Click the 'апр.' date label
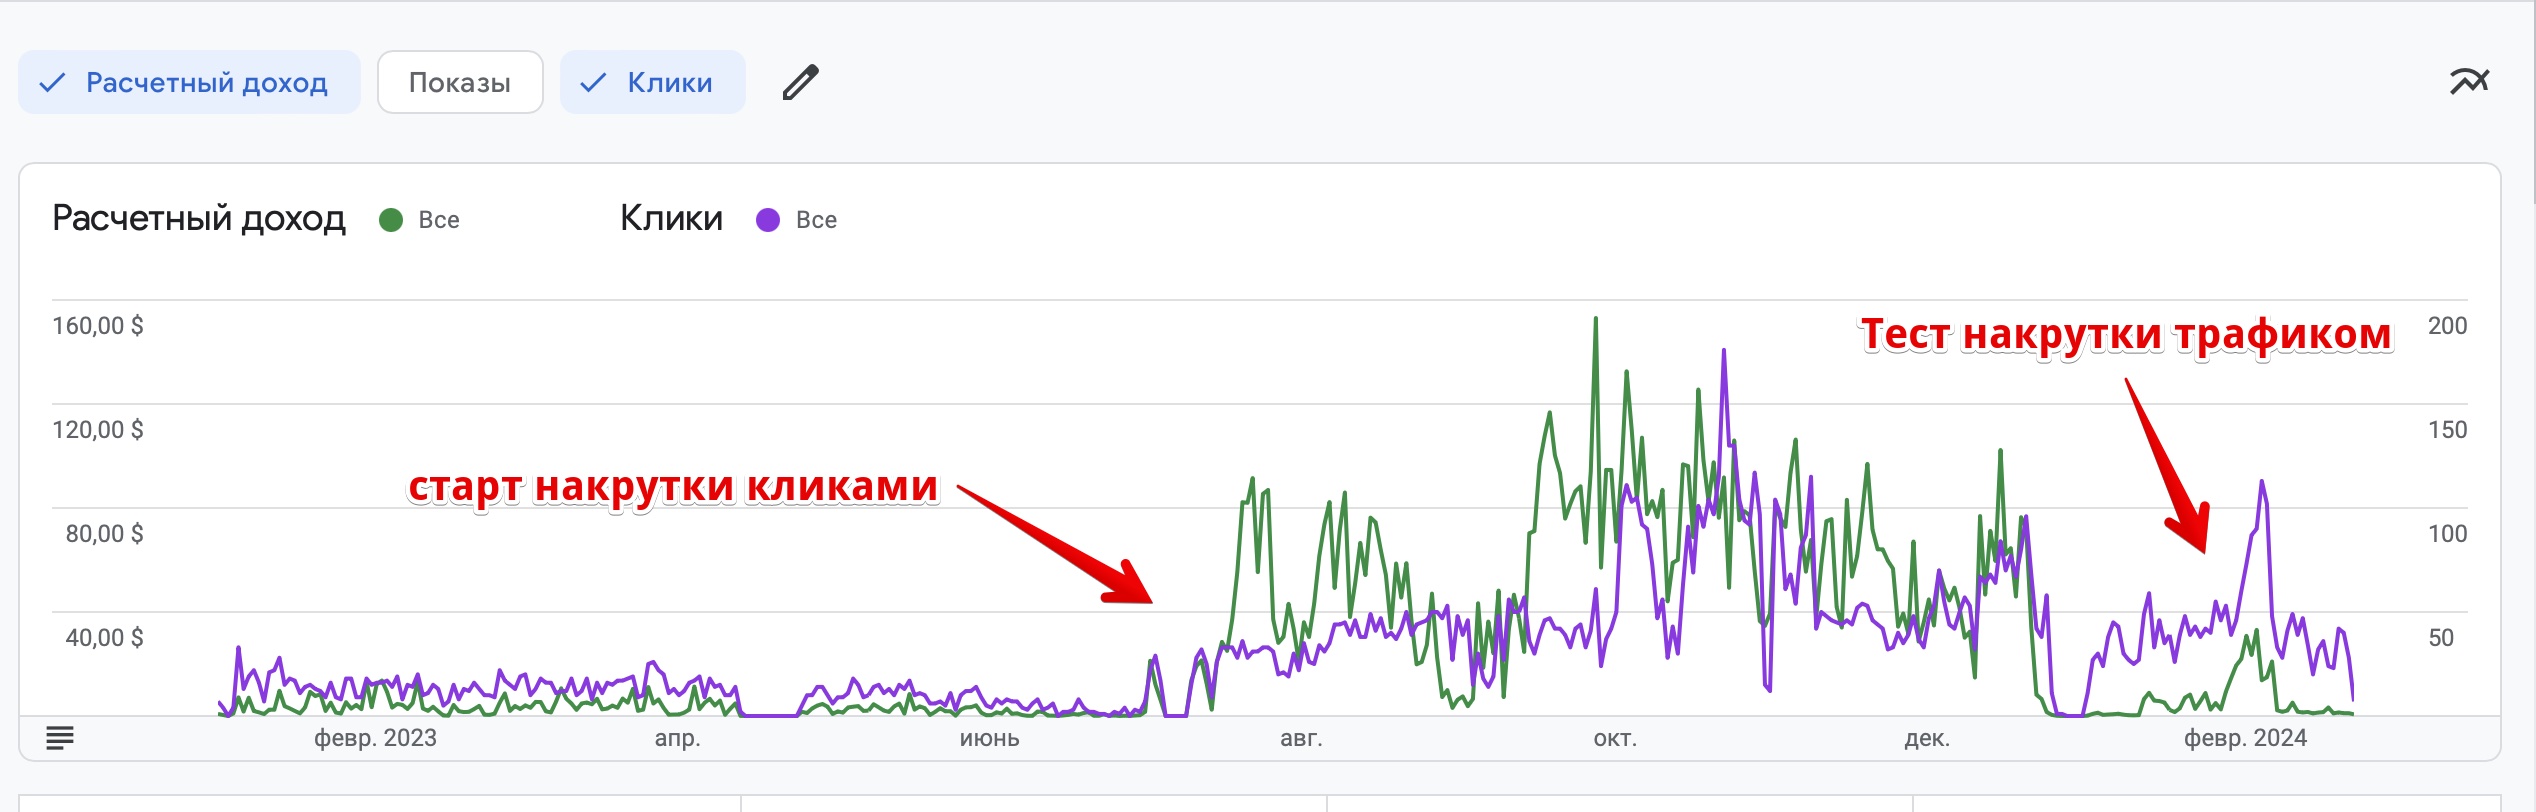2536x812 pixels. click(678, 738)
